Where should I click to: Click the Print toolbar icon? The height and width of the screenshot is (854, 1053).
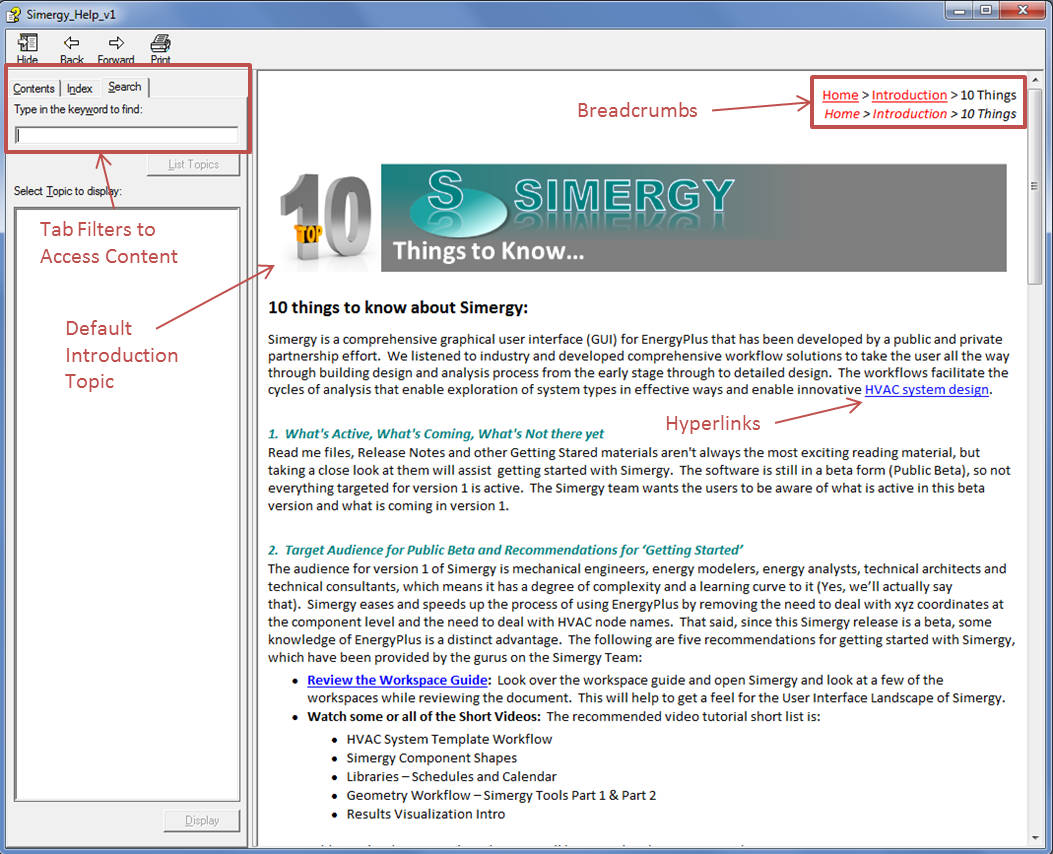[160, 43]
